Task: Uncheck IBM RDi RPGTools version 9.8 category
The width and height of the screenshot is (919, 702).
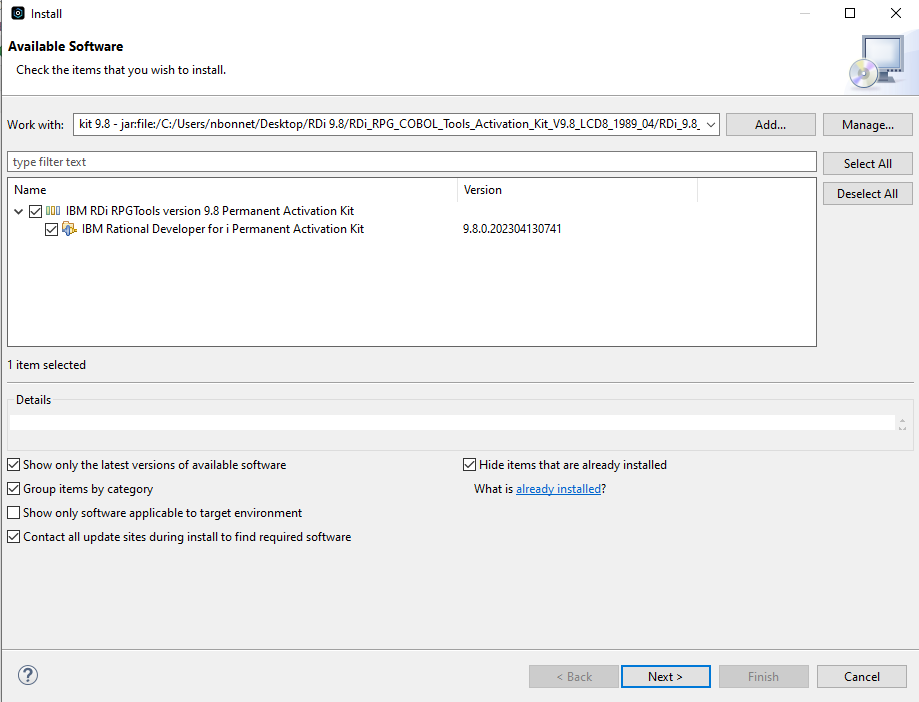Action: (35, 211)
